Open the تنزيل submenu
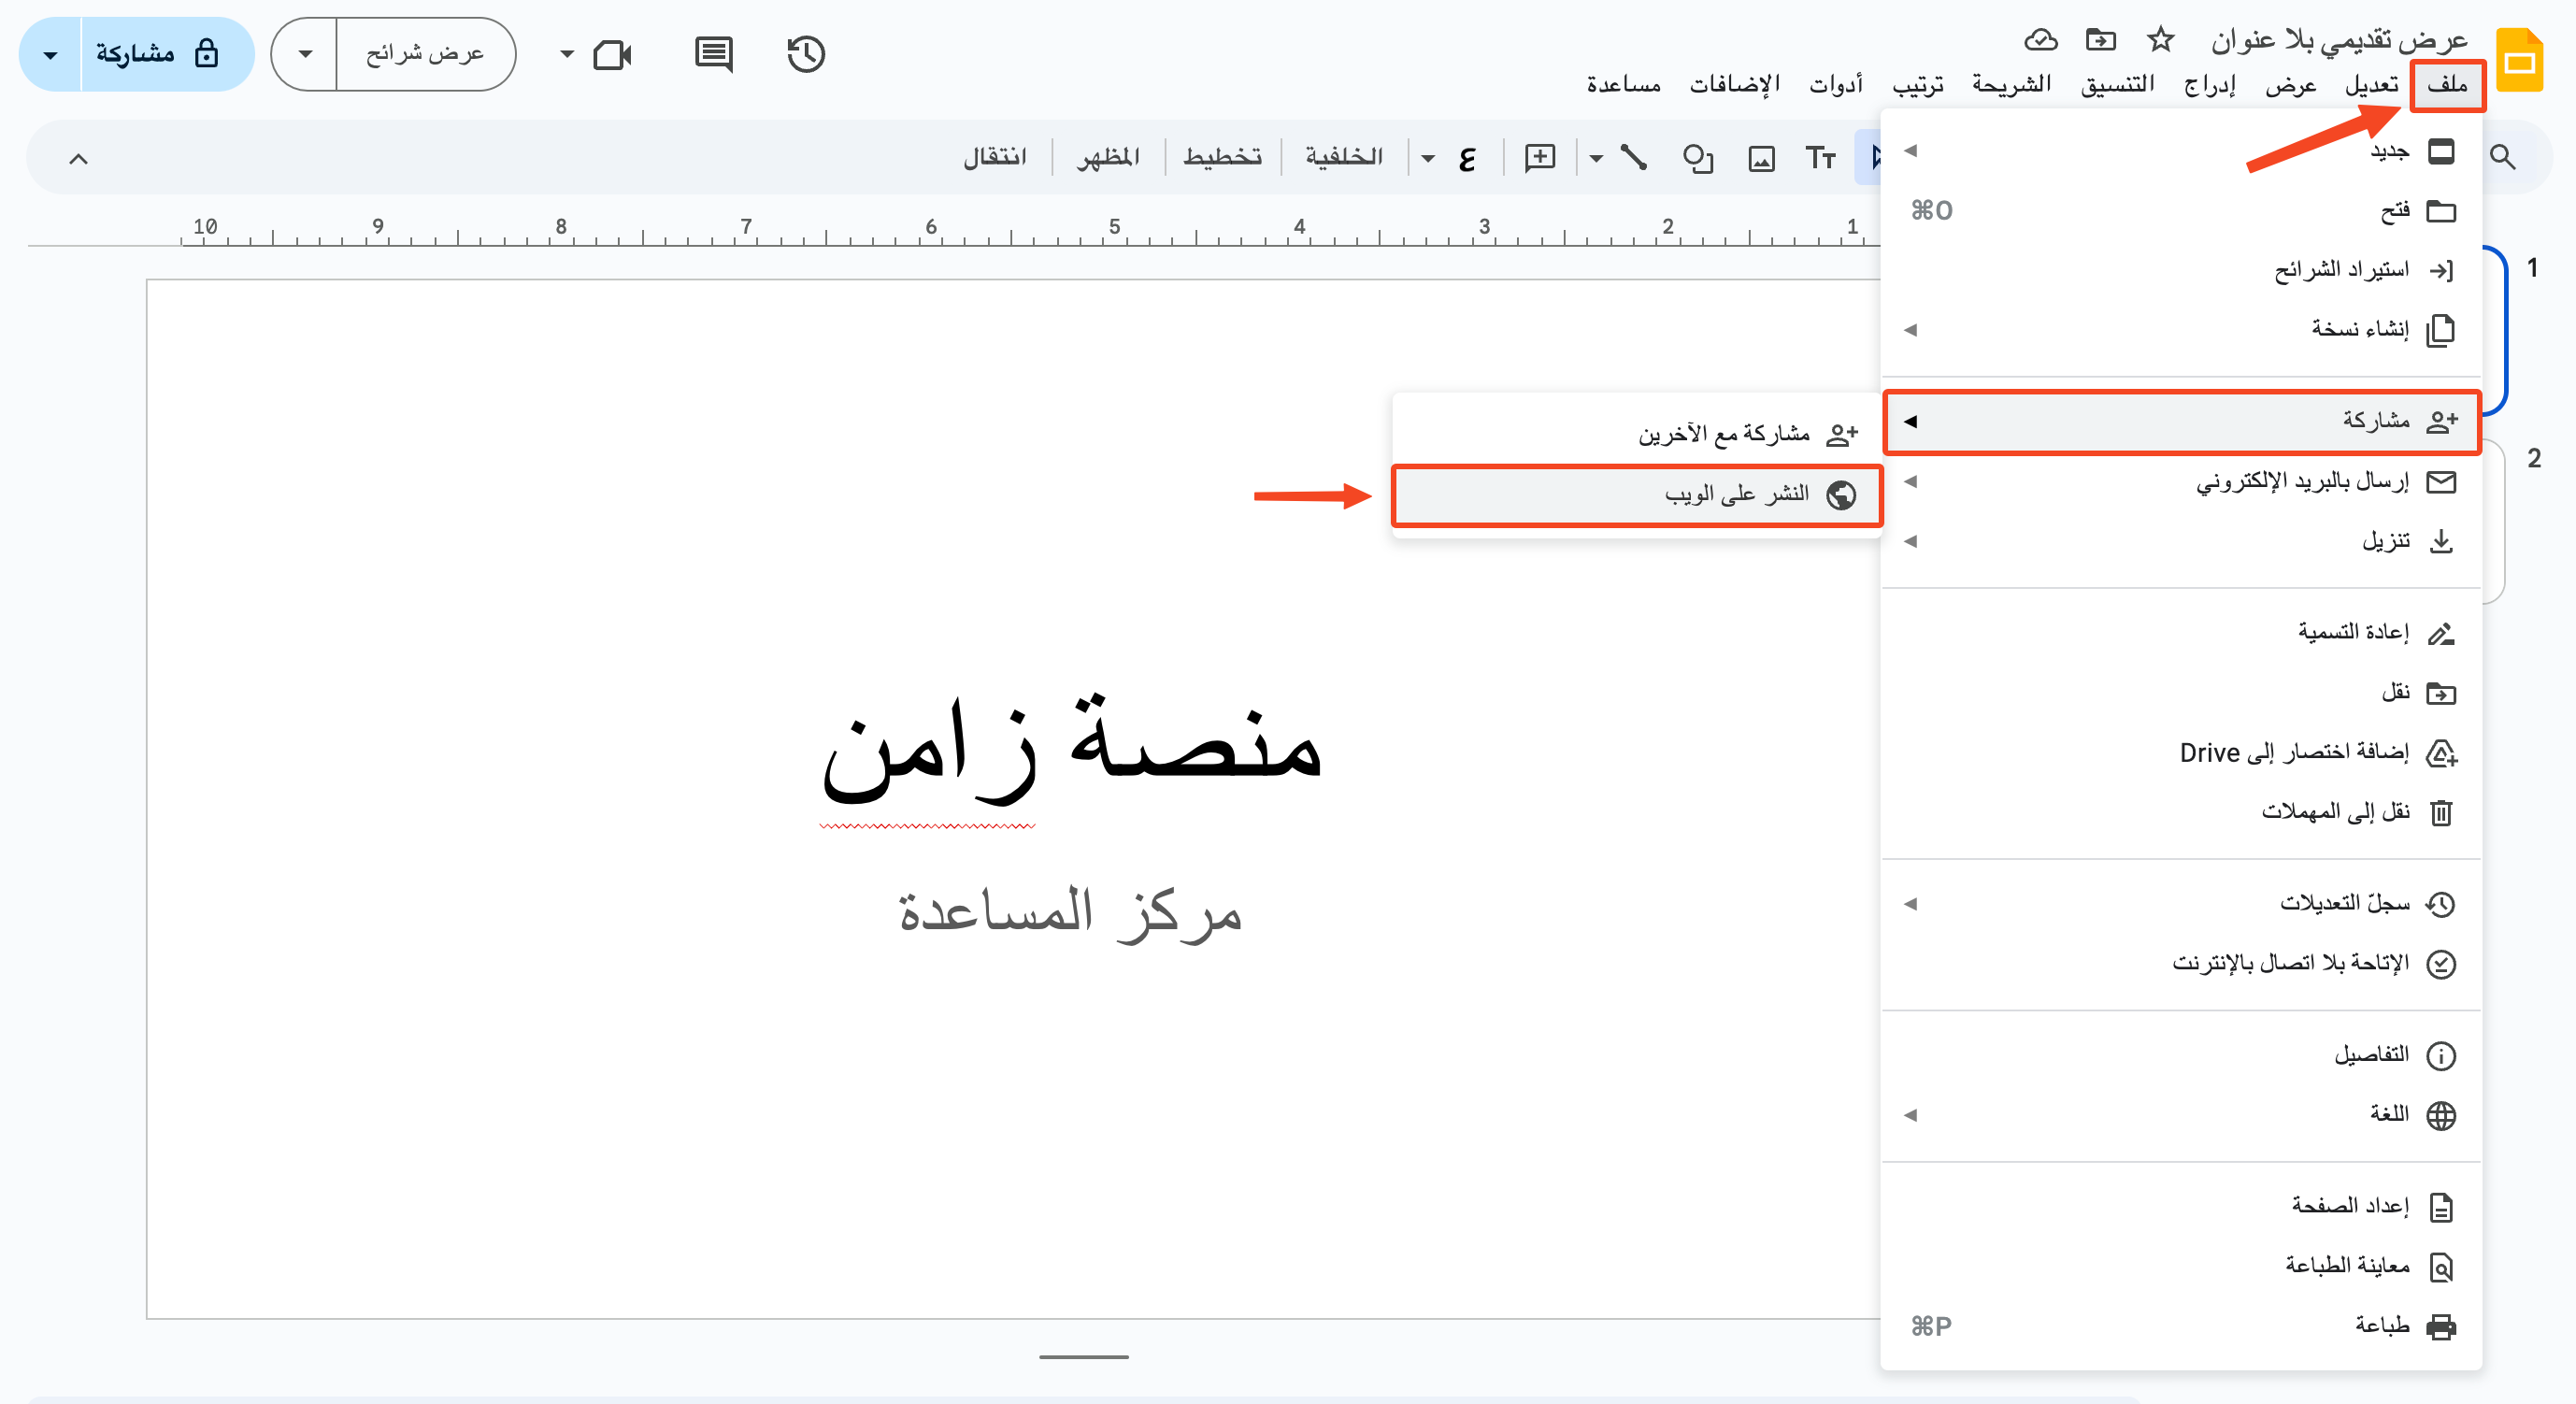 2181,541
